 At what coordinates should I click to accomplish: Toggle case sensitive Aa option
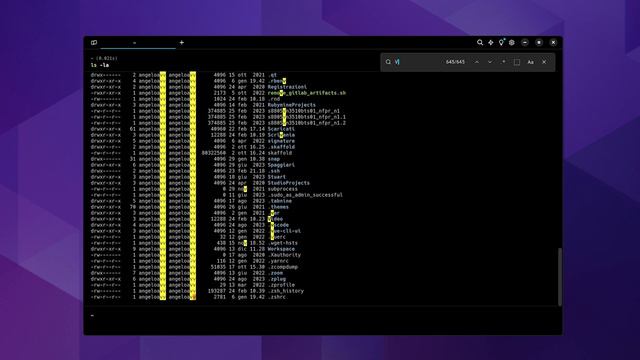click(x=530, y=62)
